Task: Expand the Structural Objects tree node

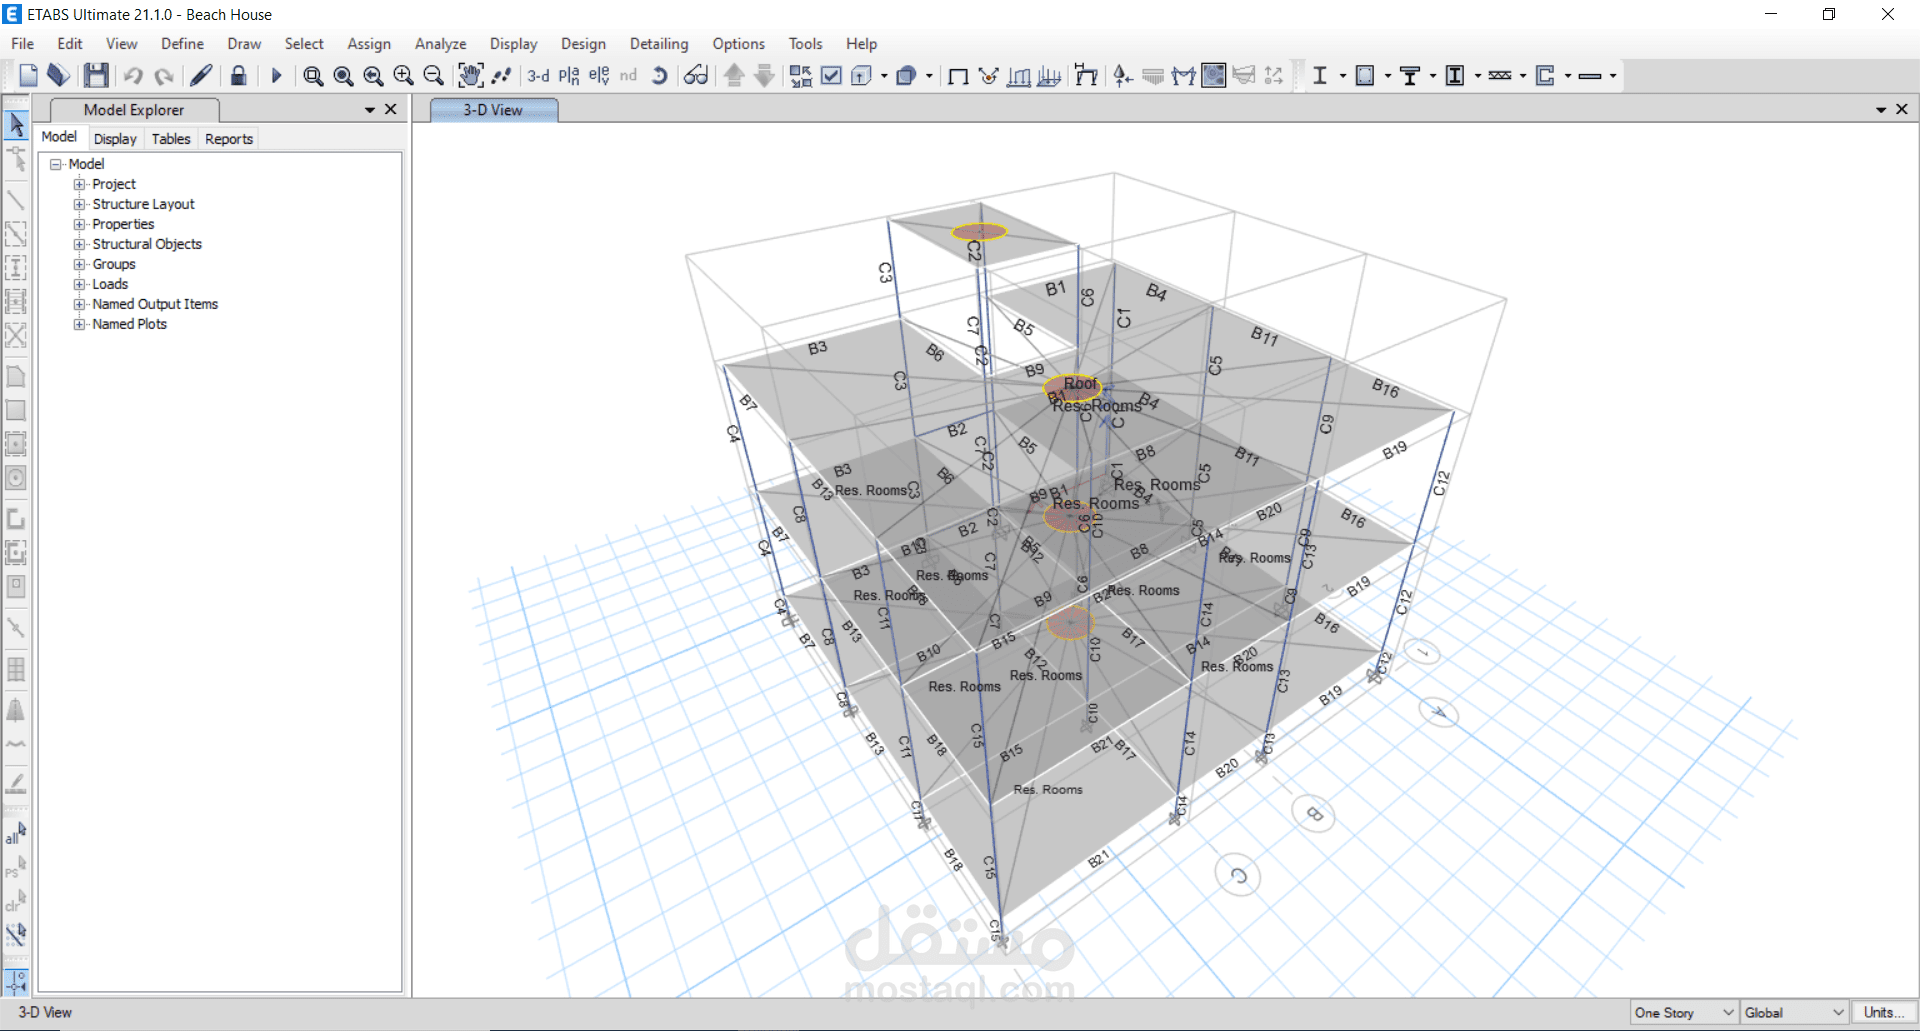Action: click(x=80, y=244)
